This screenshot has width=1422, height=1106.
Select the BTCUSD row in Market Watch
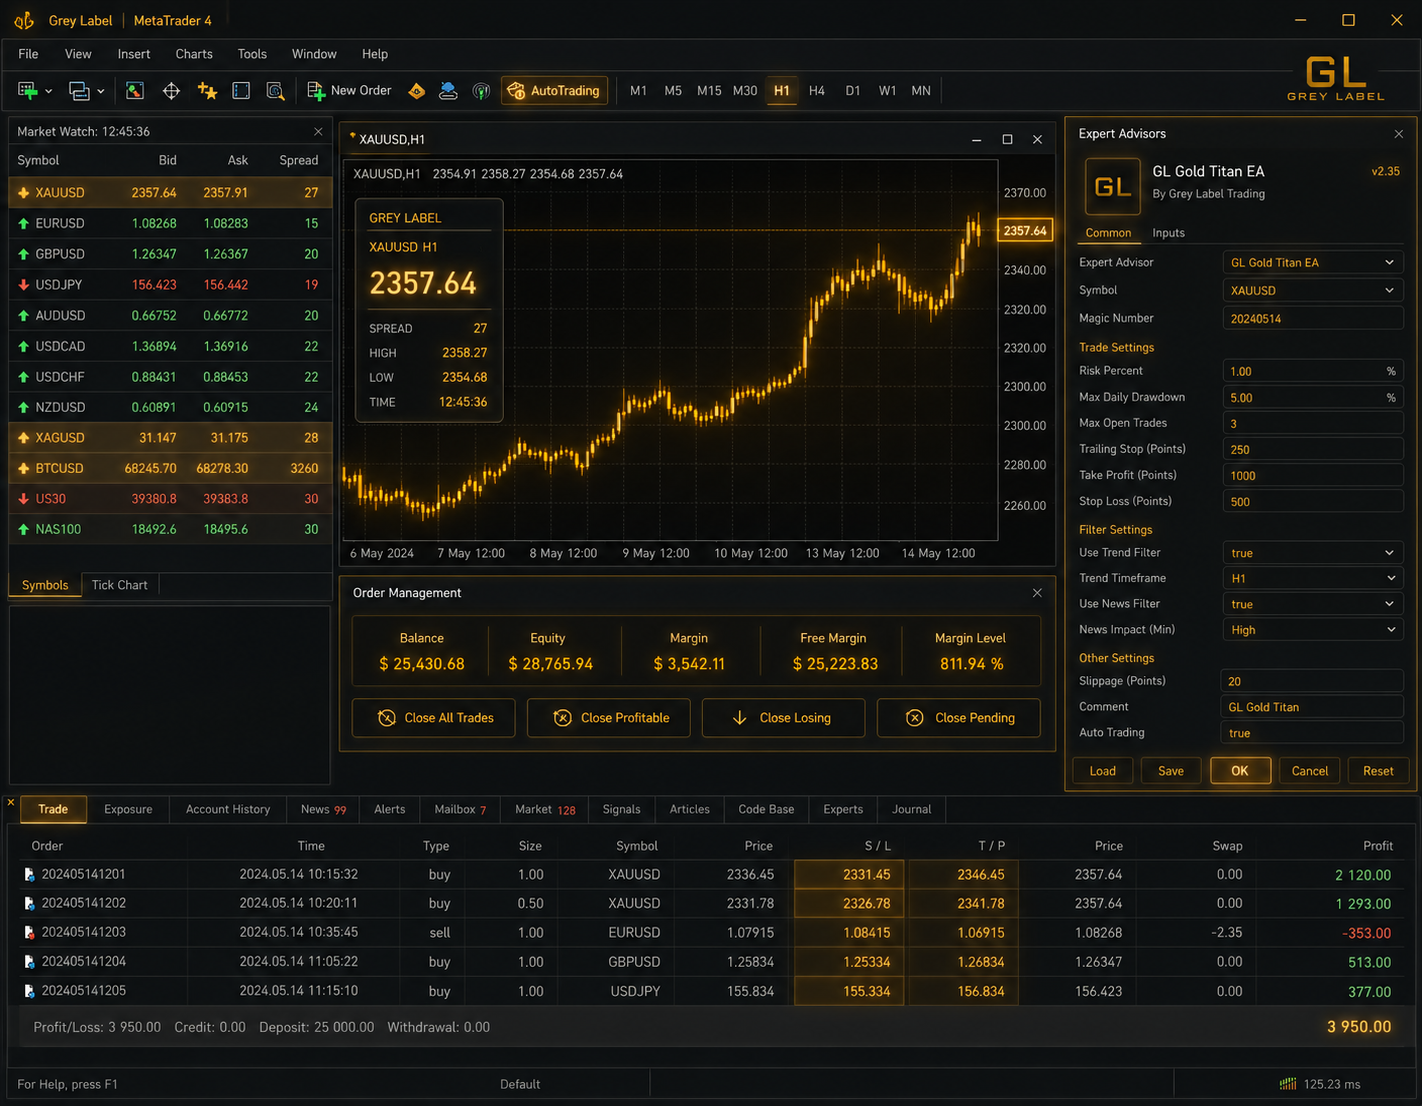point(170,469)
